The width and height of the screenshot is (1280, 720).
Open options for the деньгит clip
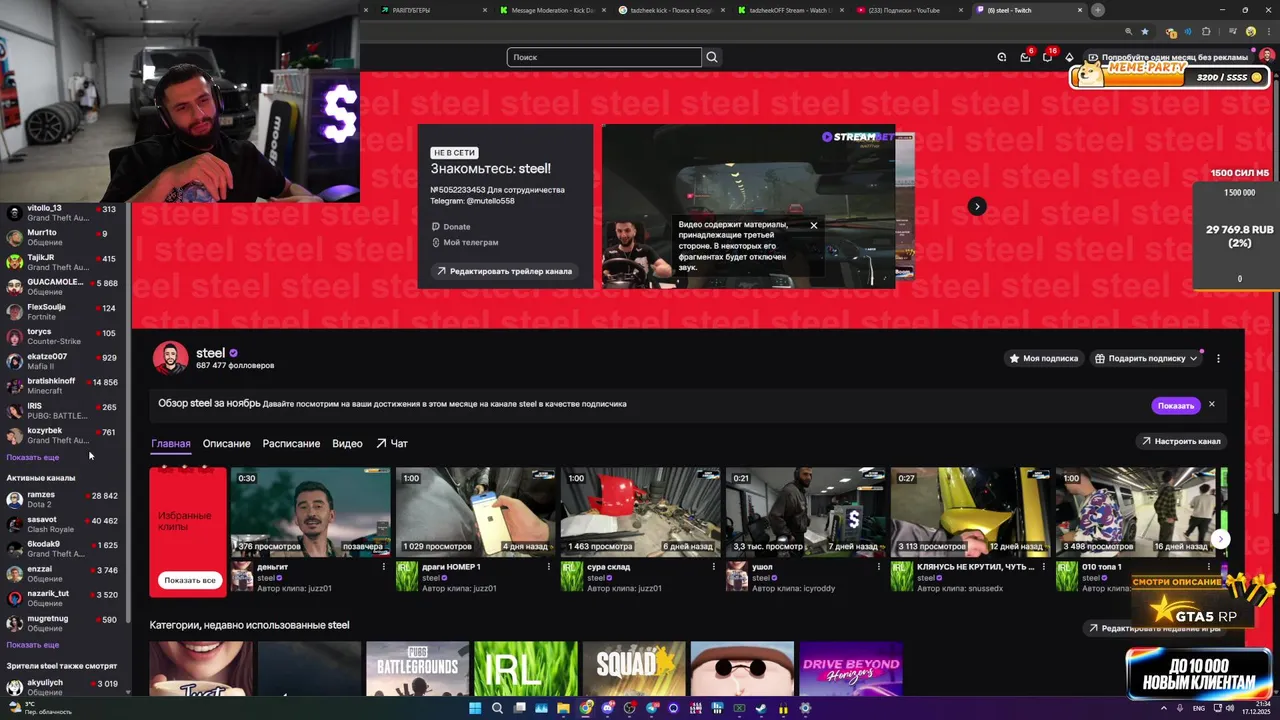click(383, 567)
